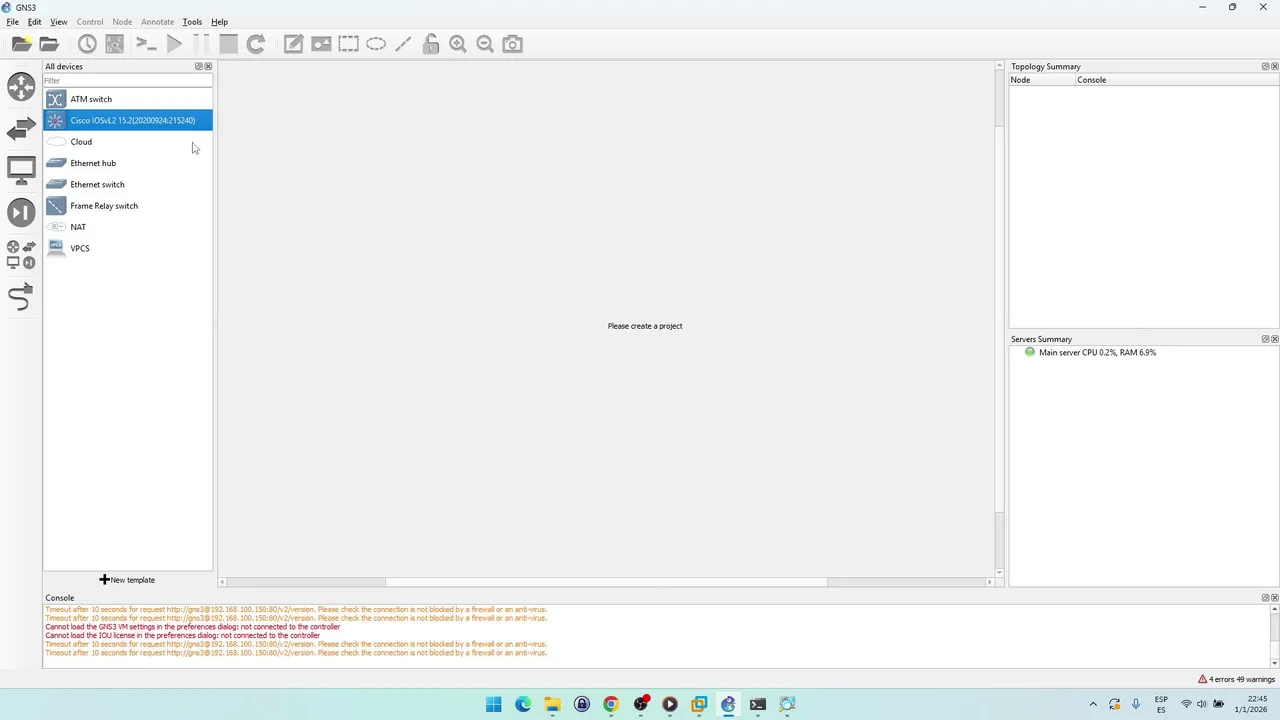Viewport: 1280px width, 720px height.
Task: Select the Add a note tool
Action: tap(293, 44)
